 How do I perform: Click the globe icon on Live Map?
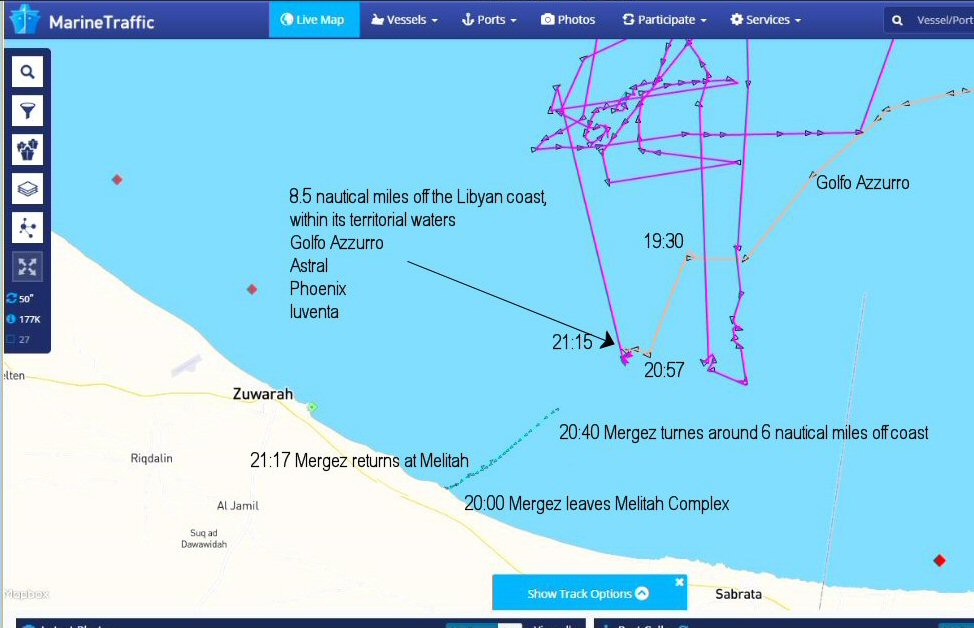[x=286, y=19]
